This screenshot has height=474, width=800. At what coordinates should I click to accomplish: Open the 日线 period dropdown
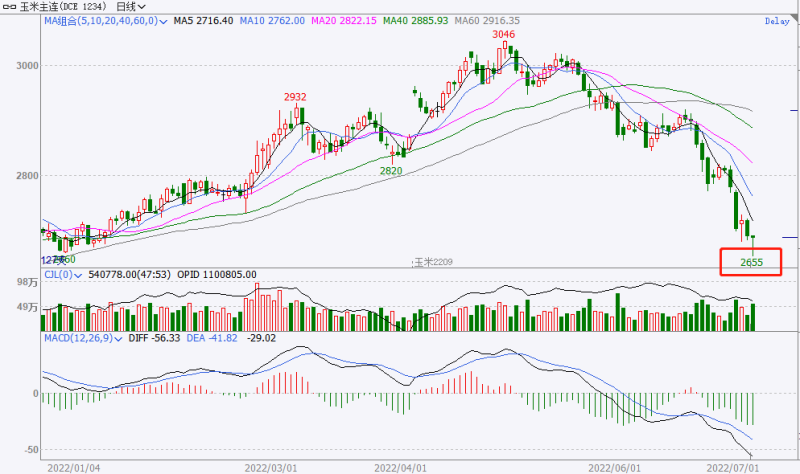[x=133, y=6]
